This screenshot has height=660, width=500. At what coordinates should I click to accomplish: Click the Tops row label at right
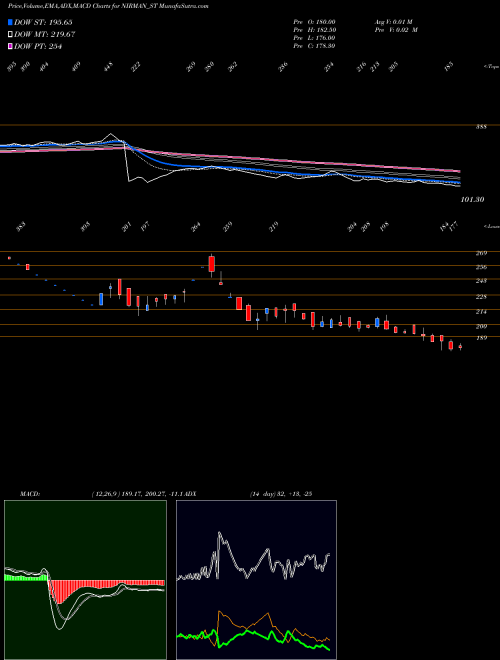(x=491, y=67)
